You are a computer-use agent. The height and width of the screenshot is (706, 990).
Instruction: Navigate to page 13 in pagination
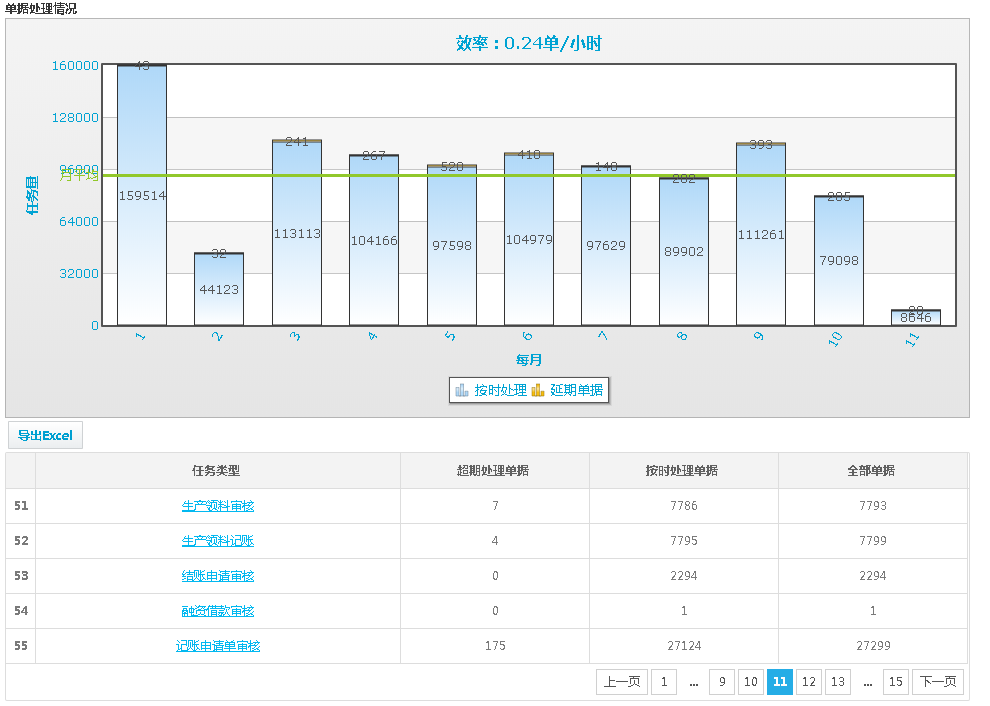coord(838,682)
